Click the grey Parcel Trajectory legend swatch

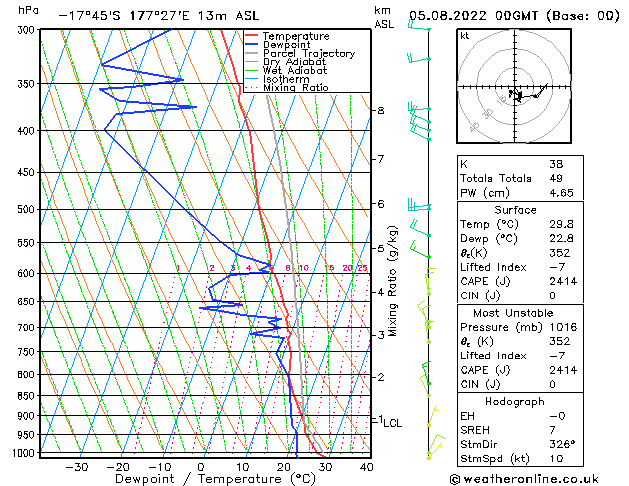pos(251,53)
